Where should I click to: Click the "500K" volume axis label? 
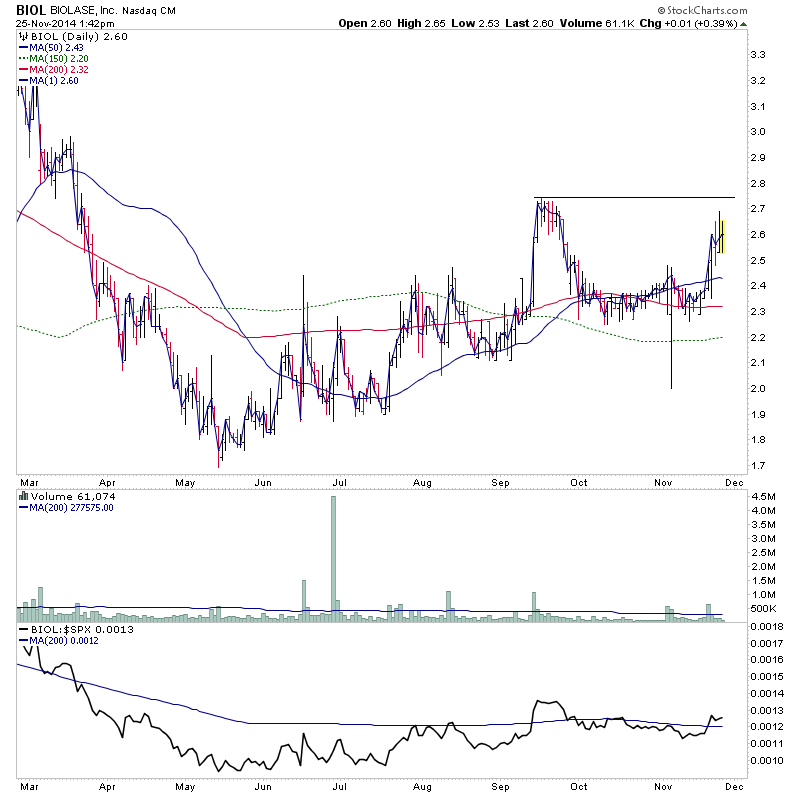(x=763, y=608)
